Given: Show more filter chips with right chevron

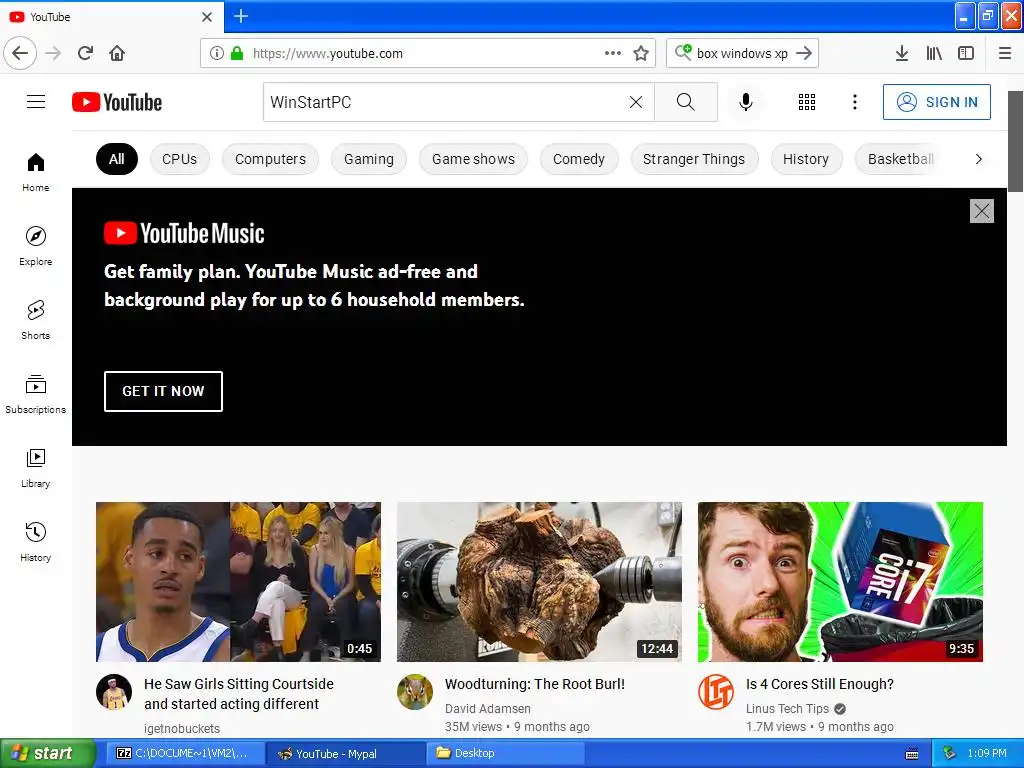Looking at the screenshot, I should [978, 159].
